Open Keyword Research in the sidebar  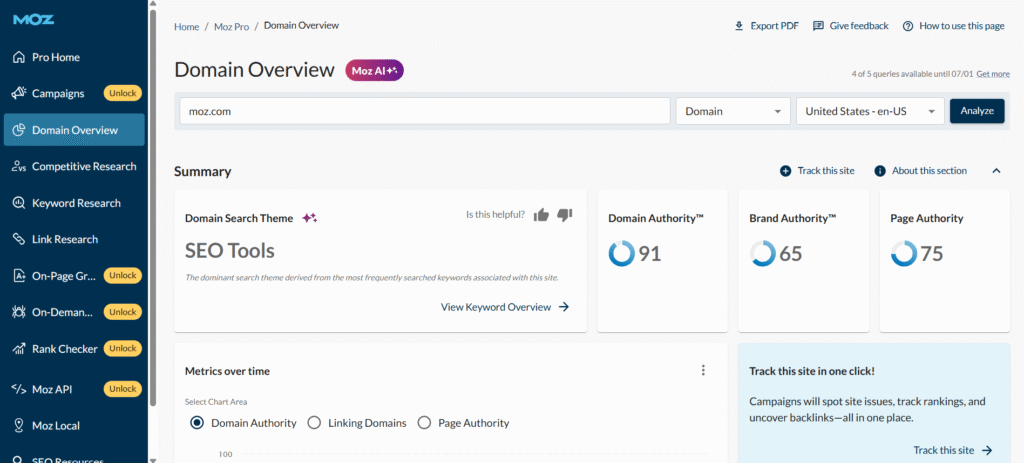coord(74,203)
